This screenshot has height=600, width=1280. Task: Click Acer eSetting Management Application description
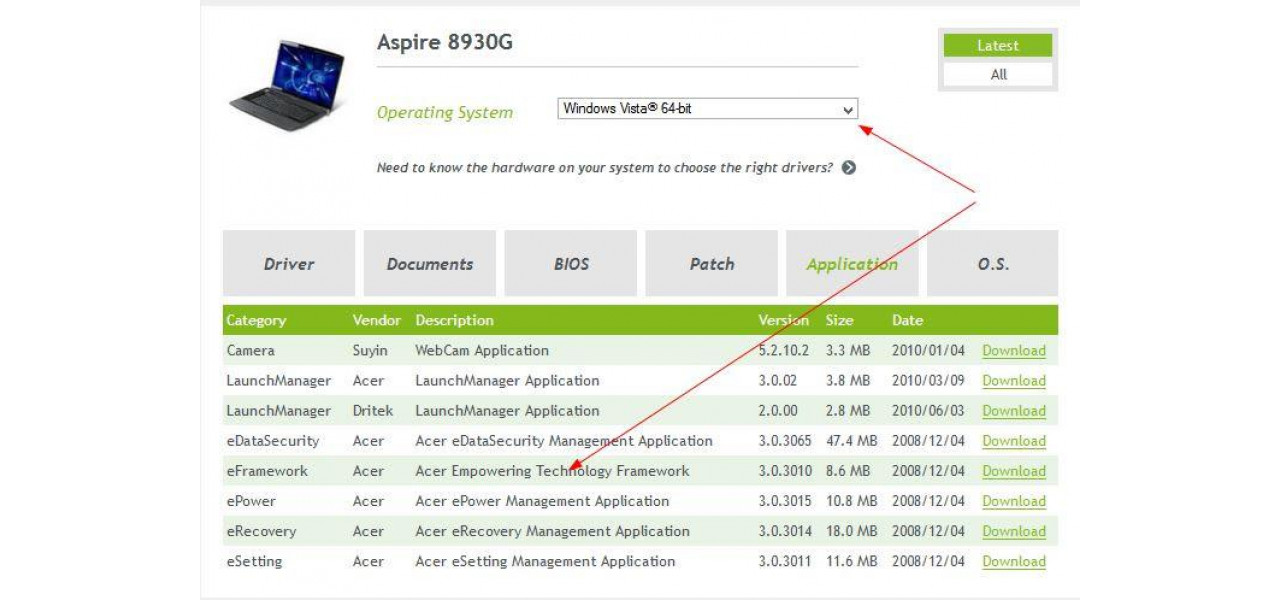tap(546, 561)
